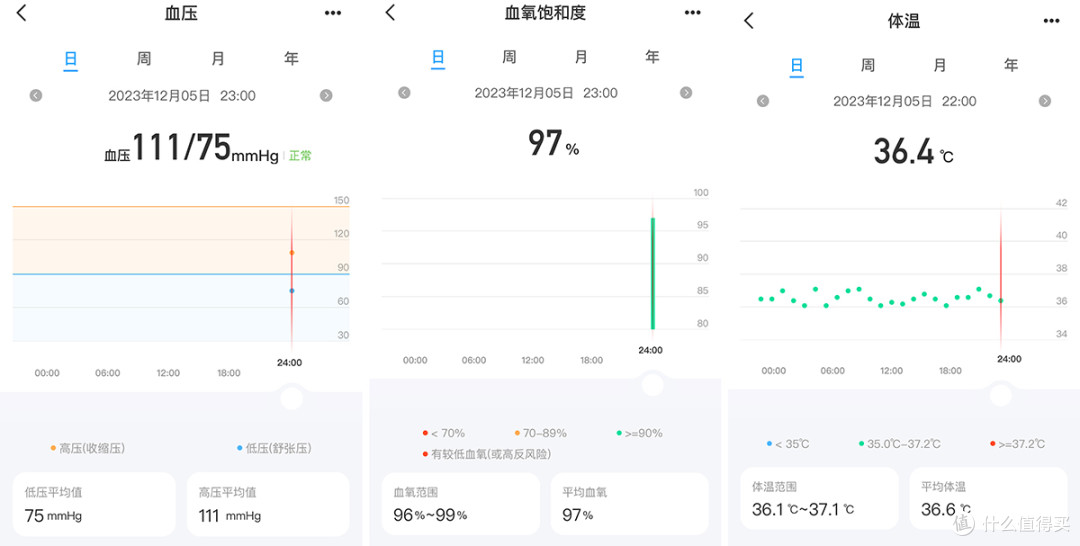Tap the 70-89% legend entry
This screenshot has height=546, width=1080.
tap(541, 433)
